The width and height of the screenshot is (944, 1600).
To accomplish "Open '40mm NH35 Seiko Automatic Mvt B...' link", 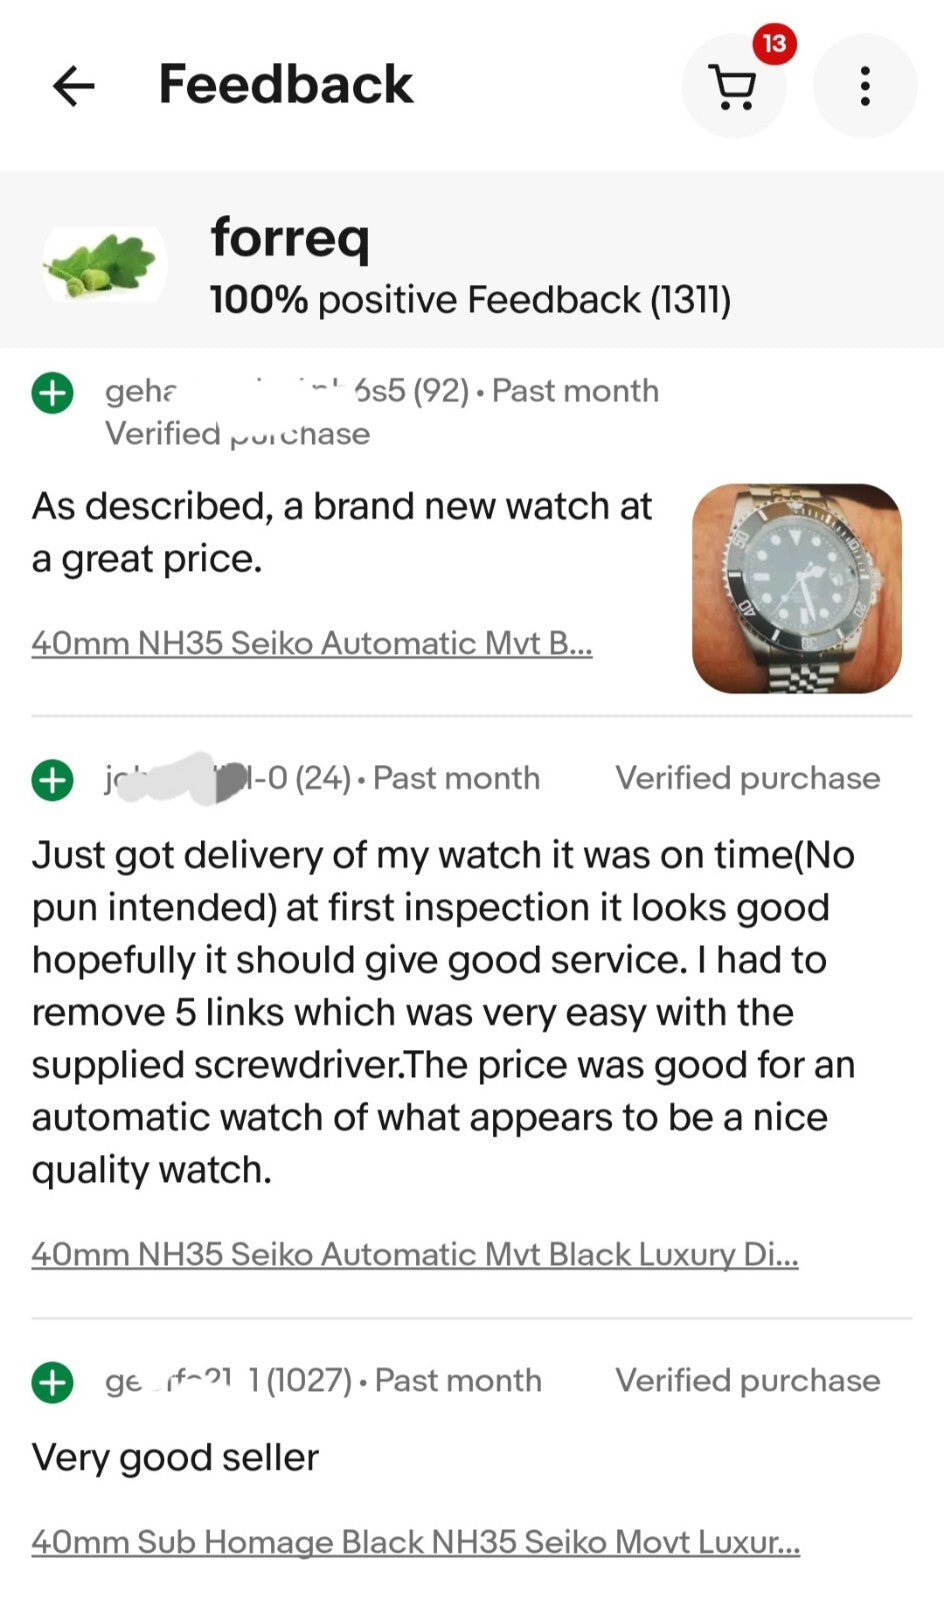I will coord(311,643).
